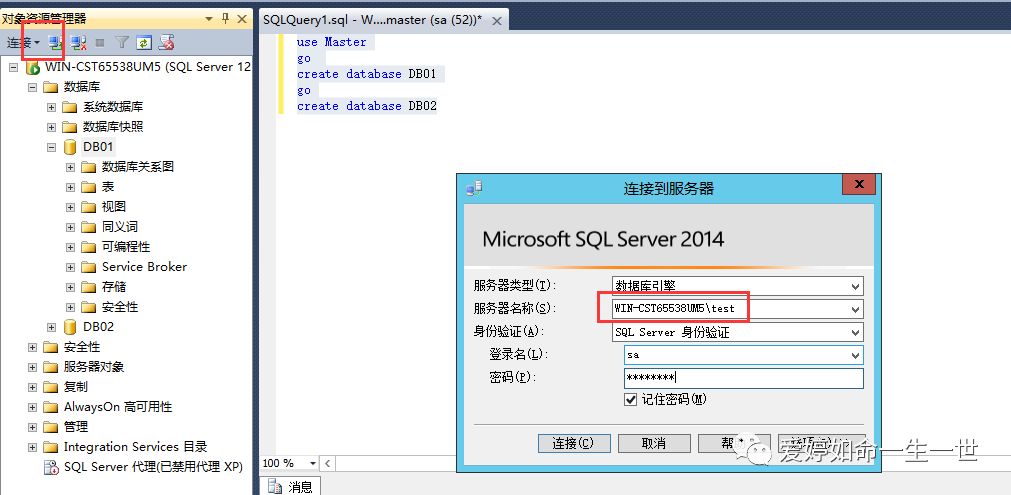Click the script icon with red circle
This screenshot has height=495, width=1011.
[x=166, y=43]
